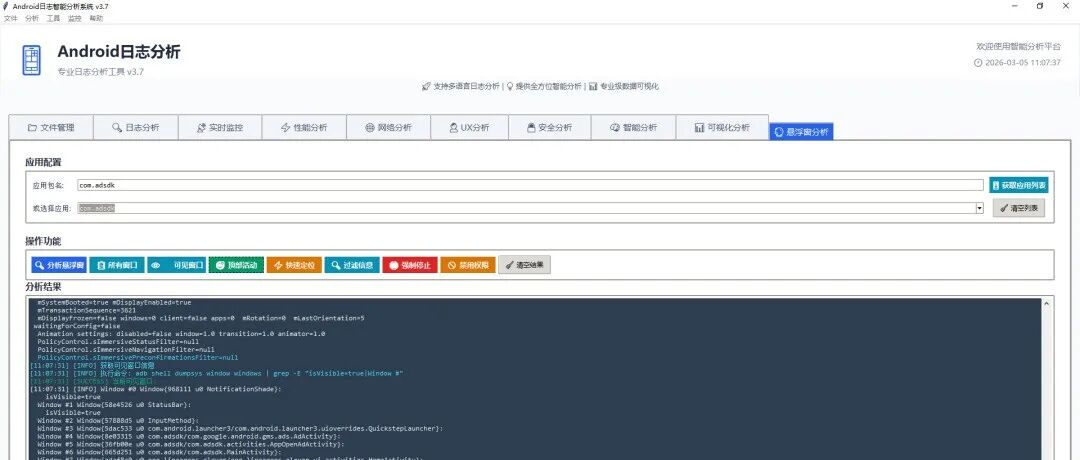This screenshot has width=1080, height=460.
Task: Click the 可见窗口 eye button
Action: (x=176, y=265)
